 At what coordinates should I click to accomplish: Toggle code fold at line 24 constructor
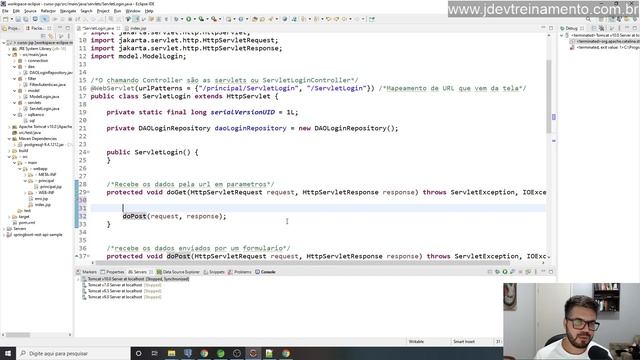click(89, 152)
